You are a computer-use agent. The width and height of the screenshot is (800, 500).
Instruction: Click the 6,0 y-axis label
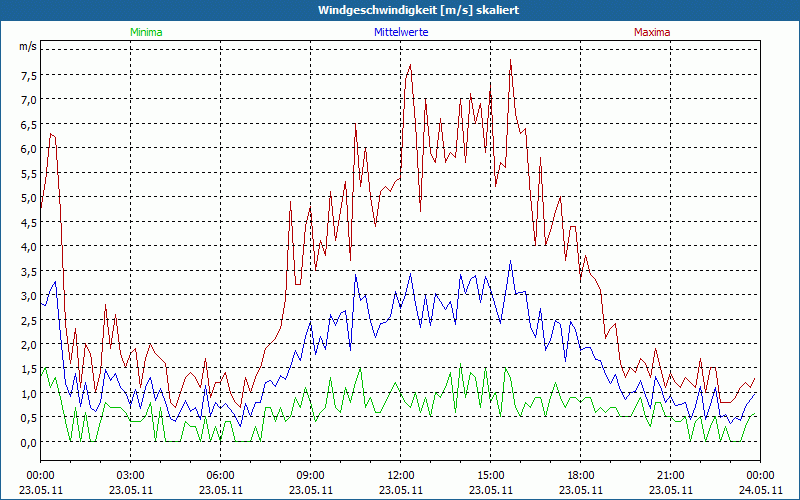(29, 149)
